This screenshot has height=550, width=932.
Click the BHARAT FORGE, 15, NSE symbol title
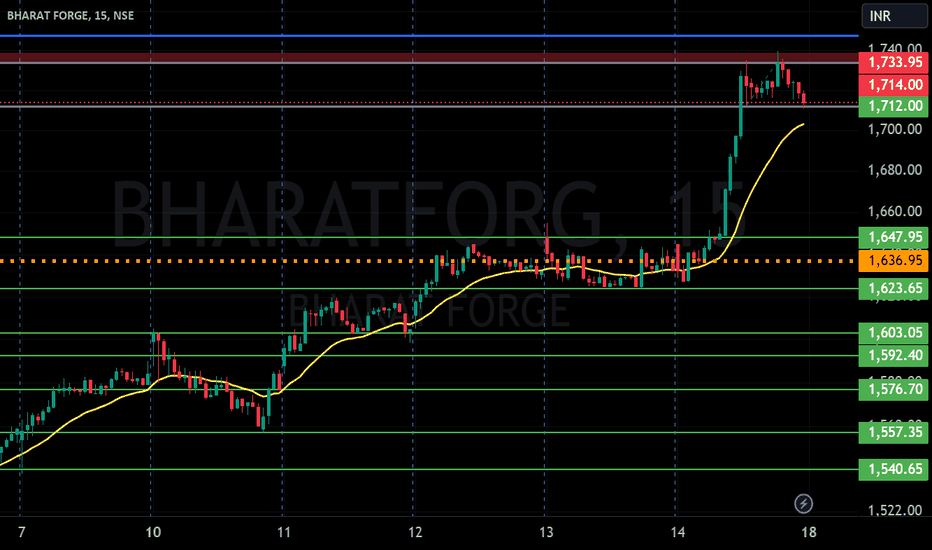click(70, 16)
